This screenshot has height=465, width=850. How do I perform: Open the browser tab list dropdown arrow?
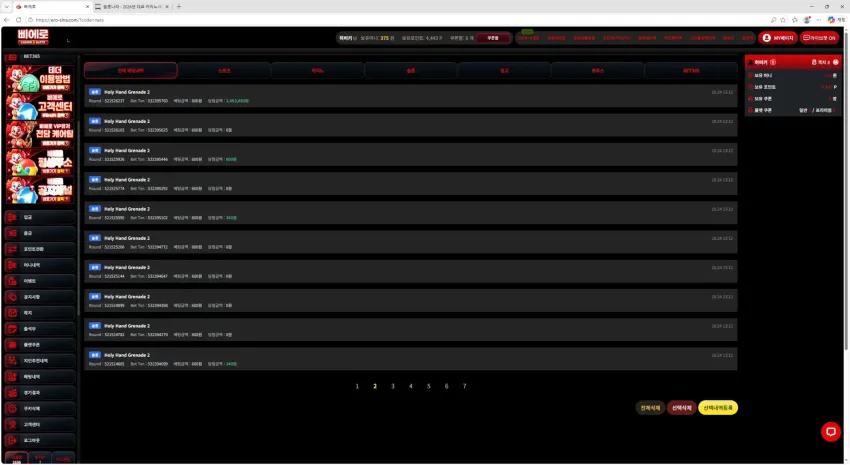pos(7,7)
